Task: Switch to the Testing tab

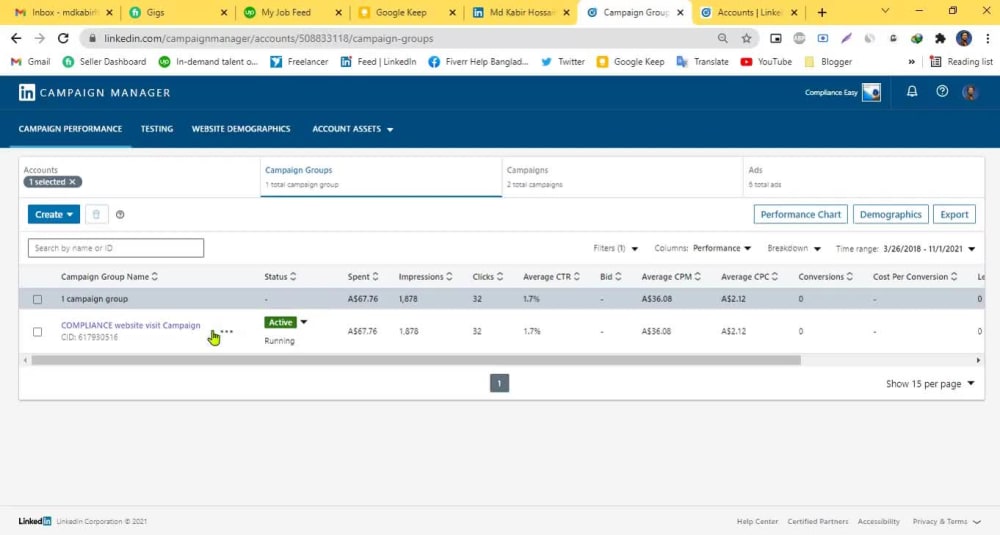Action: [x=157, y=129]
